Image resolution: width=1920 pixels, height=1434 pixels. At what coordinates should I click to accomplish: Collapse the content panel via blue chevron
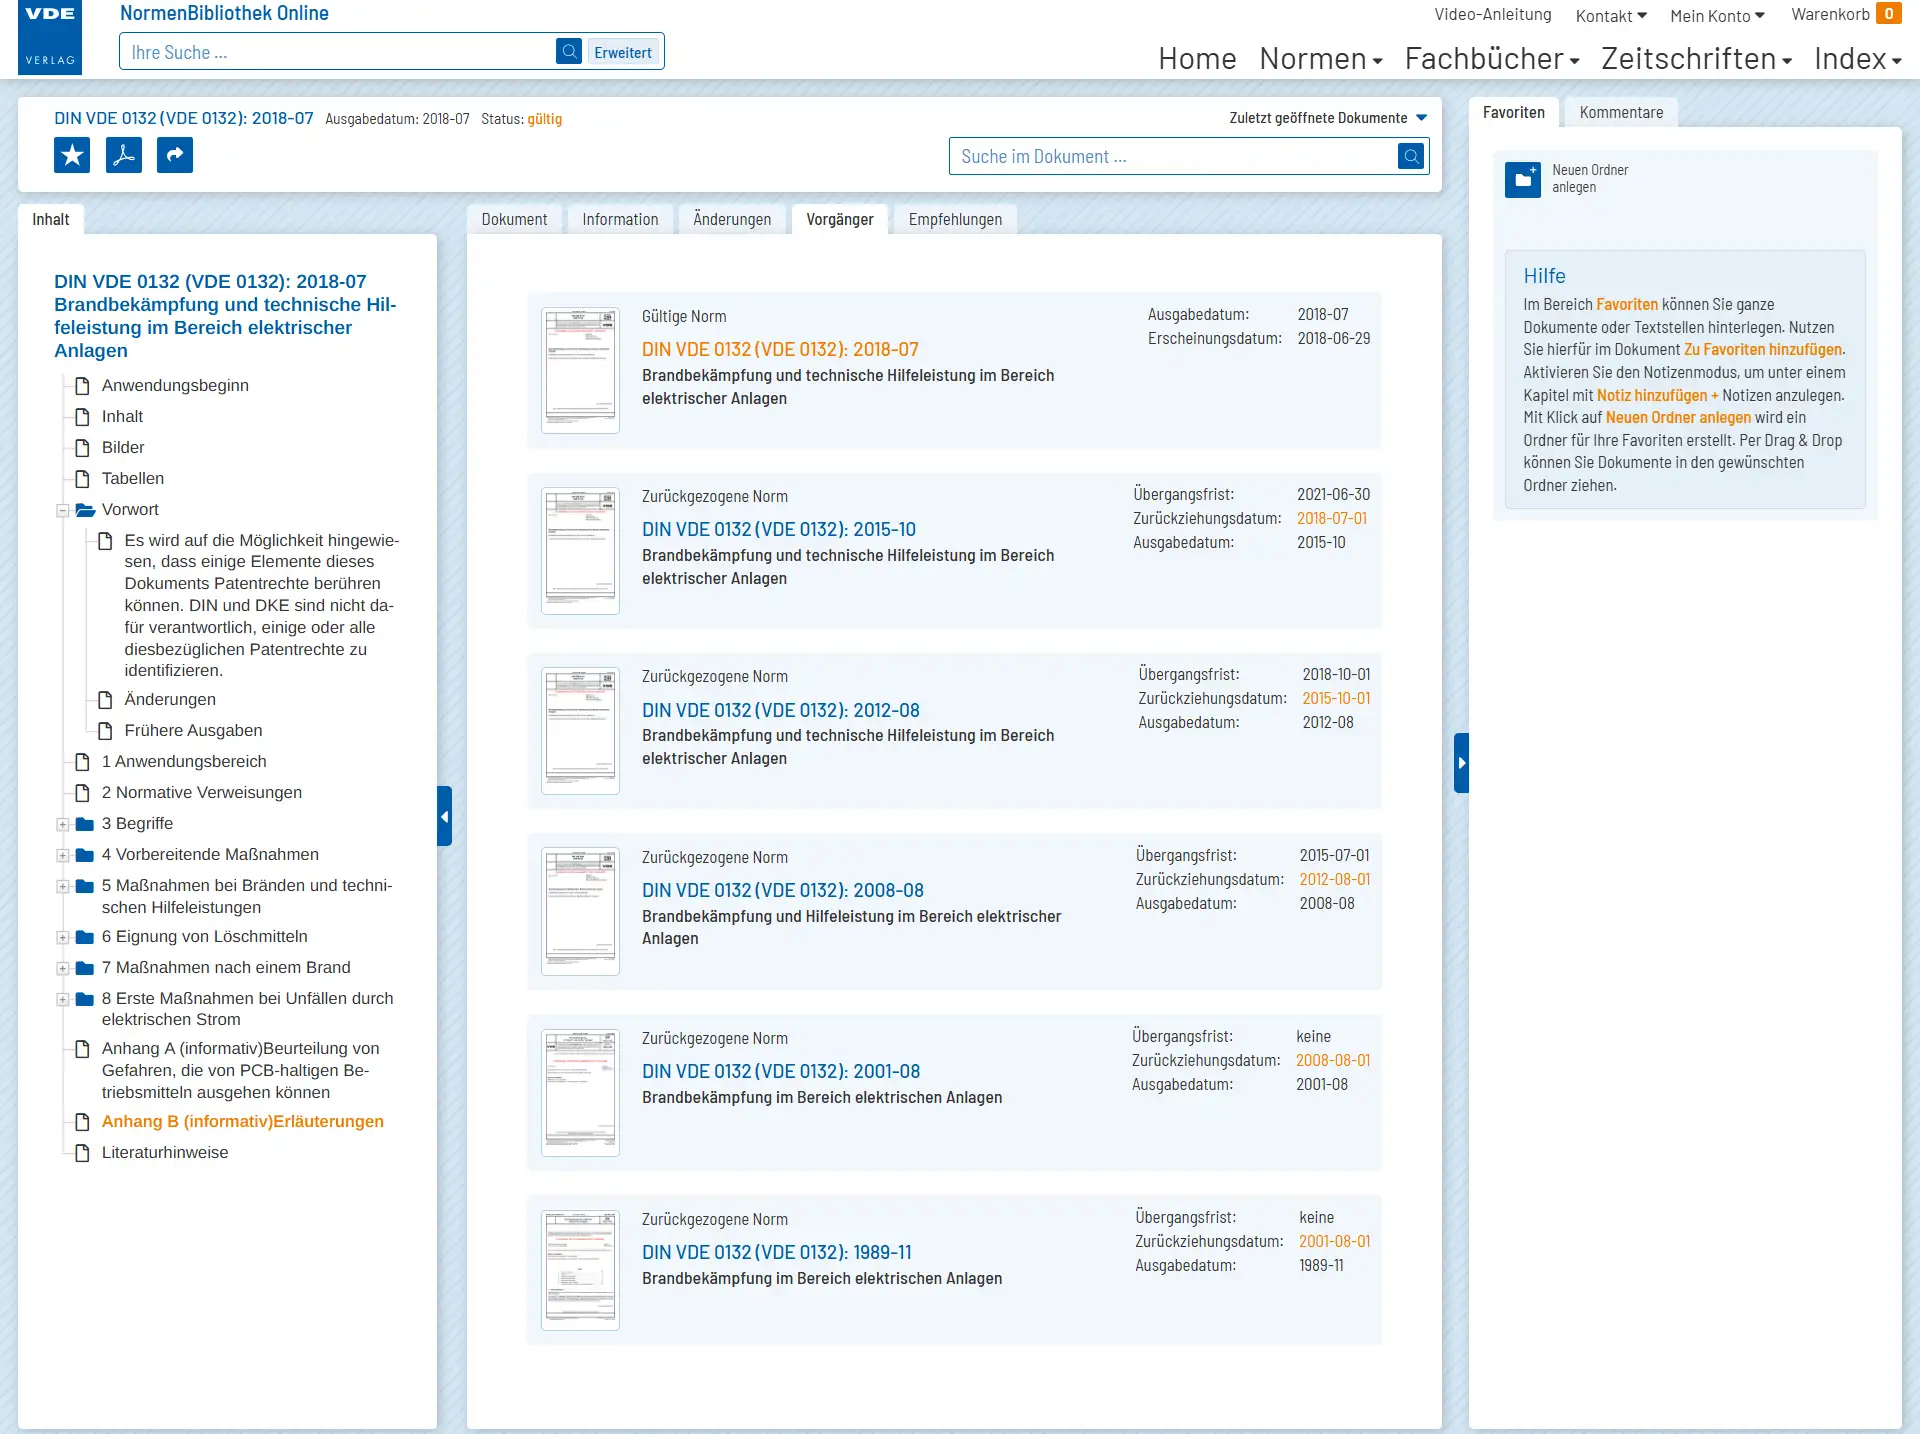coord(445,816)
